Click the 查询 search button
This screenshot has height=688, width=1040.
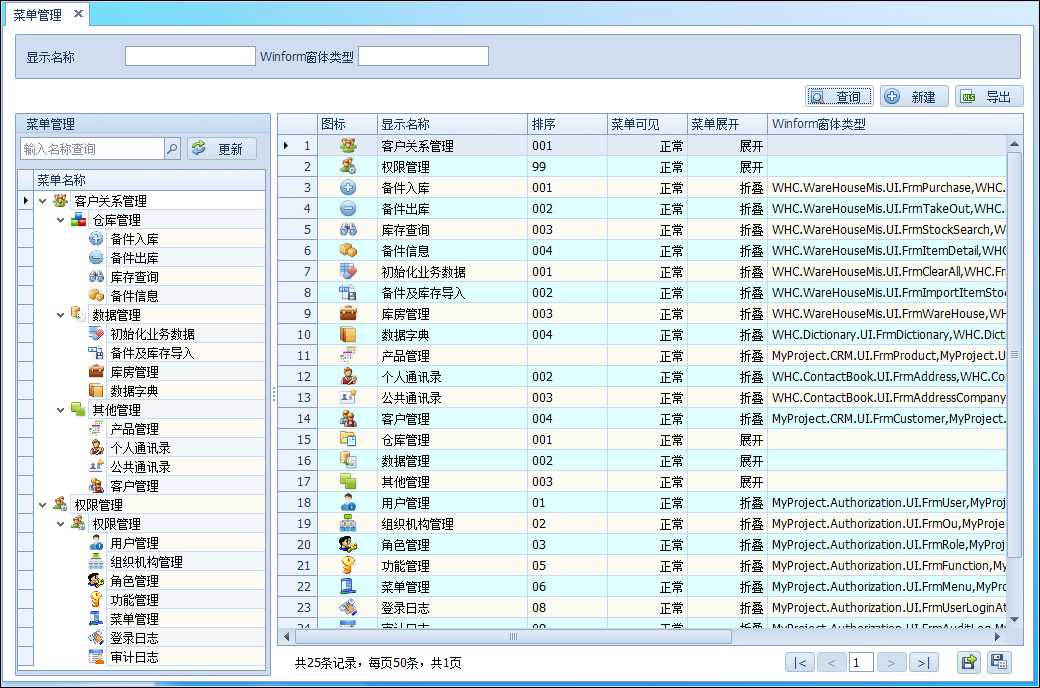click(839, 97)
